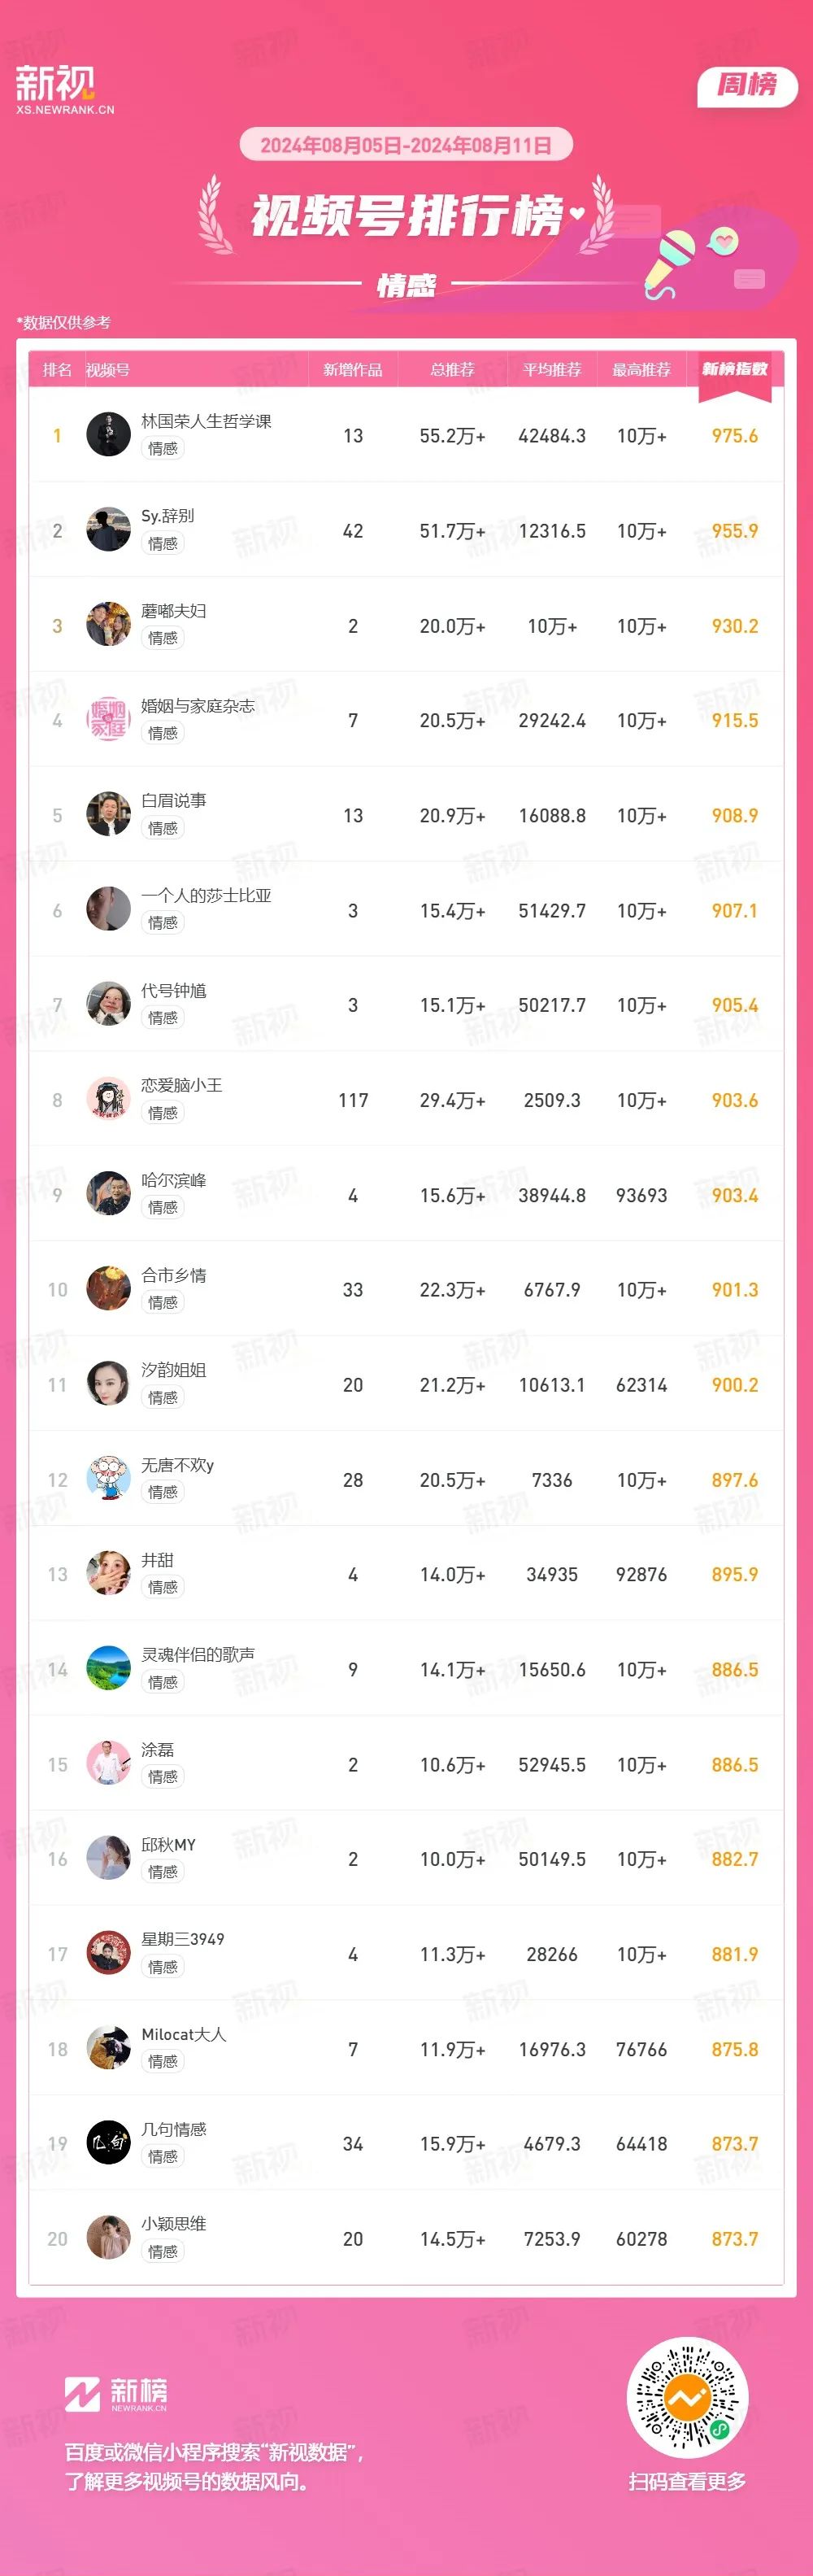Click 无唐不欢y cartoon avatar
This screenshot has width=813, height=2576.
click(108, 1479)
